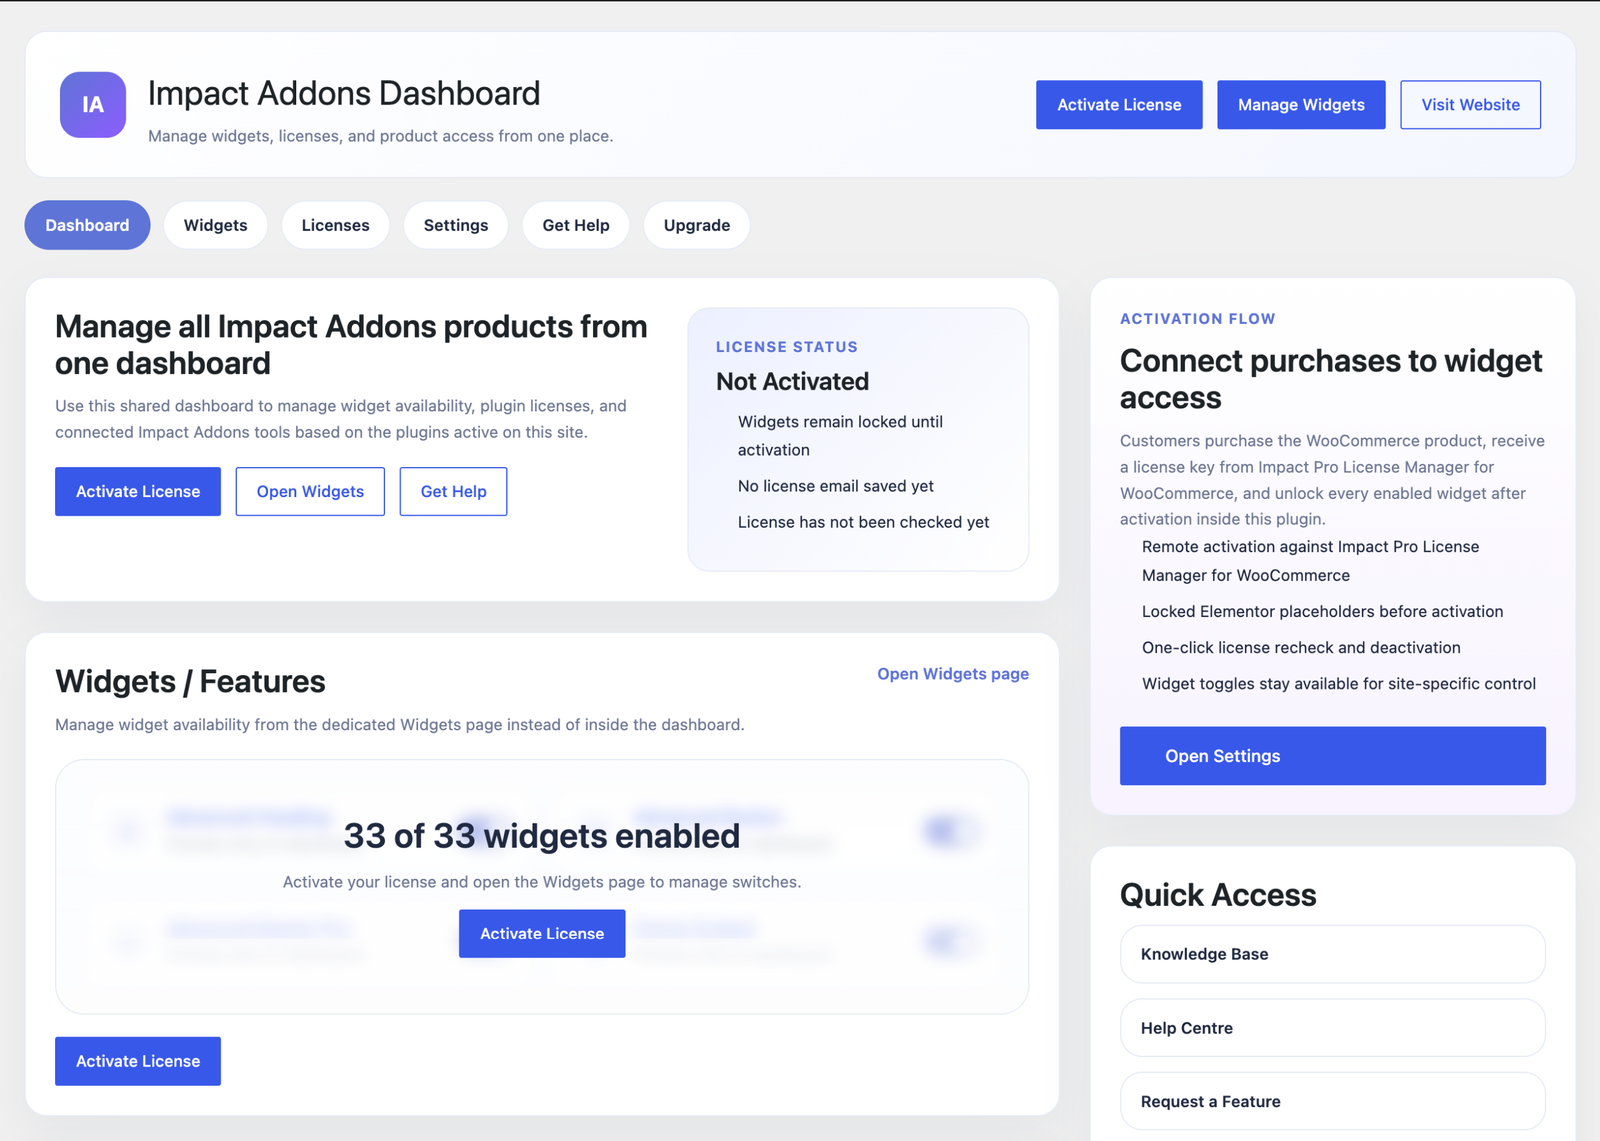Visit Website button in header
Viewport: 1600px width, 1141px height.
tap(1470, 105)
